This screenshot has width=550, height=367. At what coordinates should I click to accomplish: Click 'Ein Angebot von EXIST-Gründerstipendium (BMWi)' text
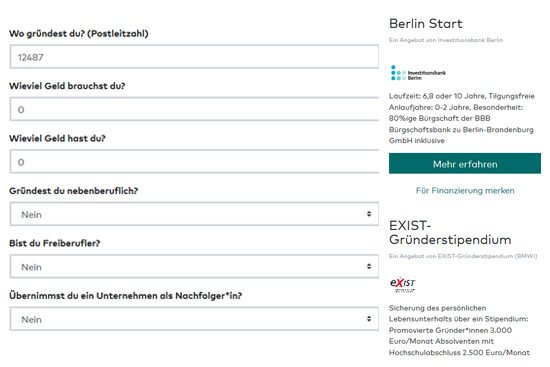pyautogui.click(x=463, y=256)
